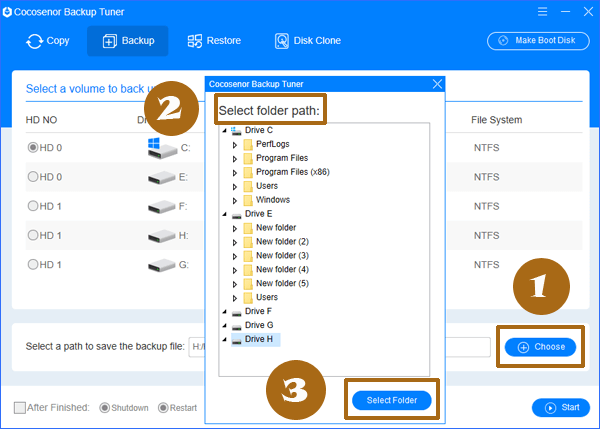Click the drive H: icon in volume list
The width and height of the screenshot is (600, 429).
point(161,236)
